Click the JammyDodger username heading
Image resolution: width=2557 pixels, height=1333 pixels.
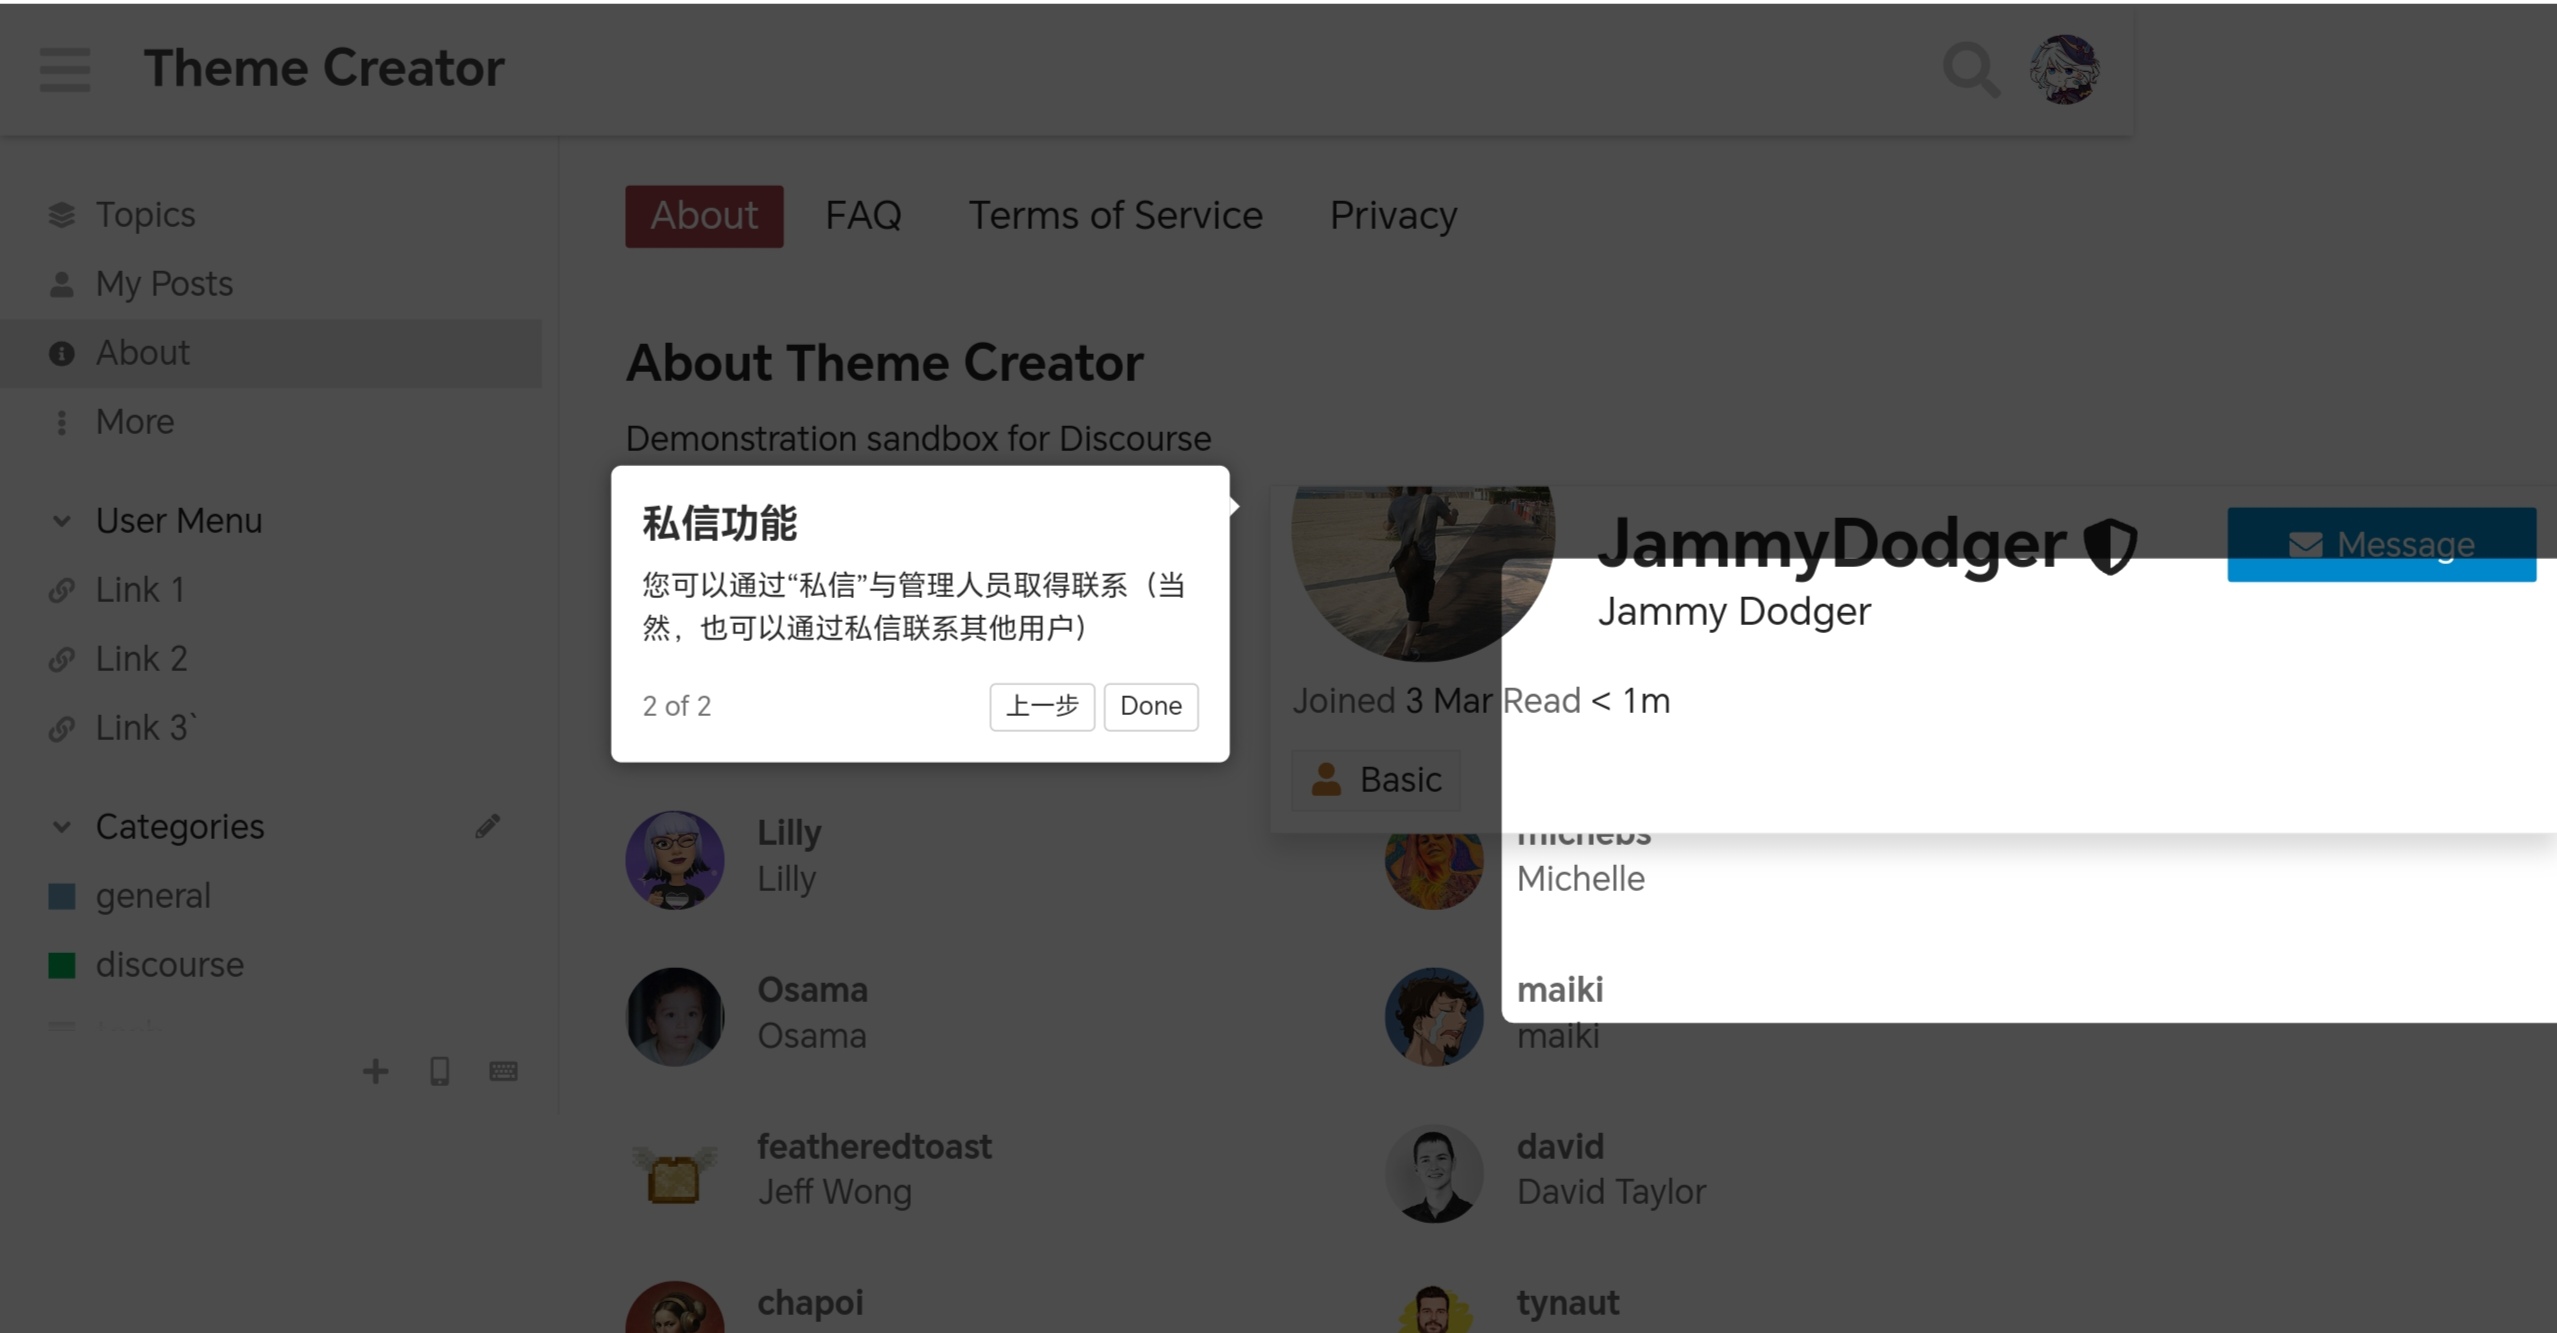point(1831,544)
